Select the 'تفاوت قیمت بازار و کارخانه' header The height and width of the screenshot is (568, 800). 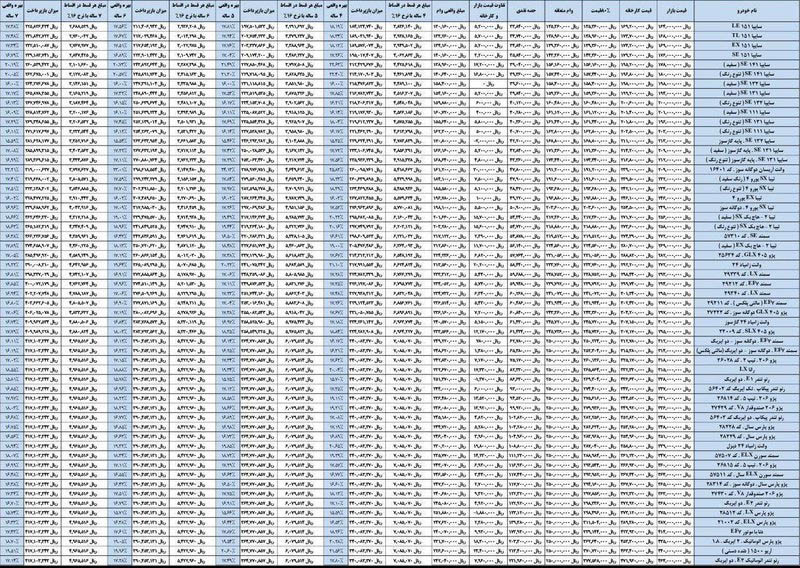pos(488,11)
